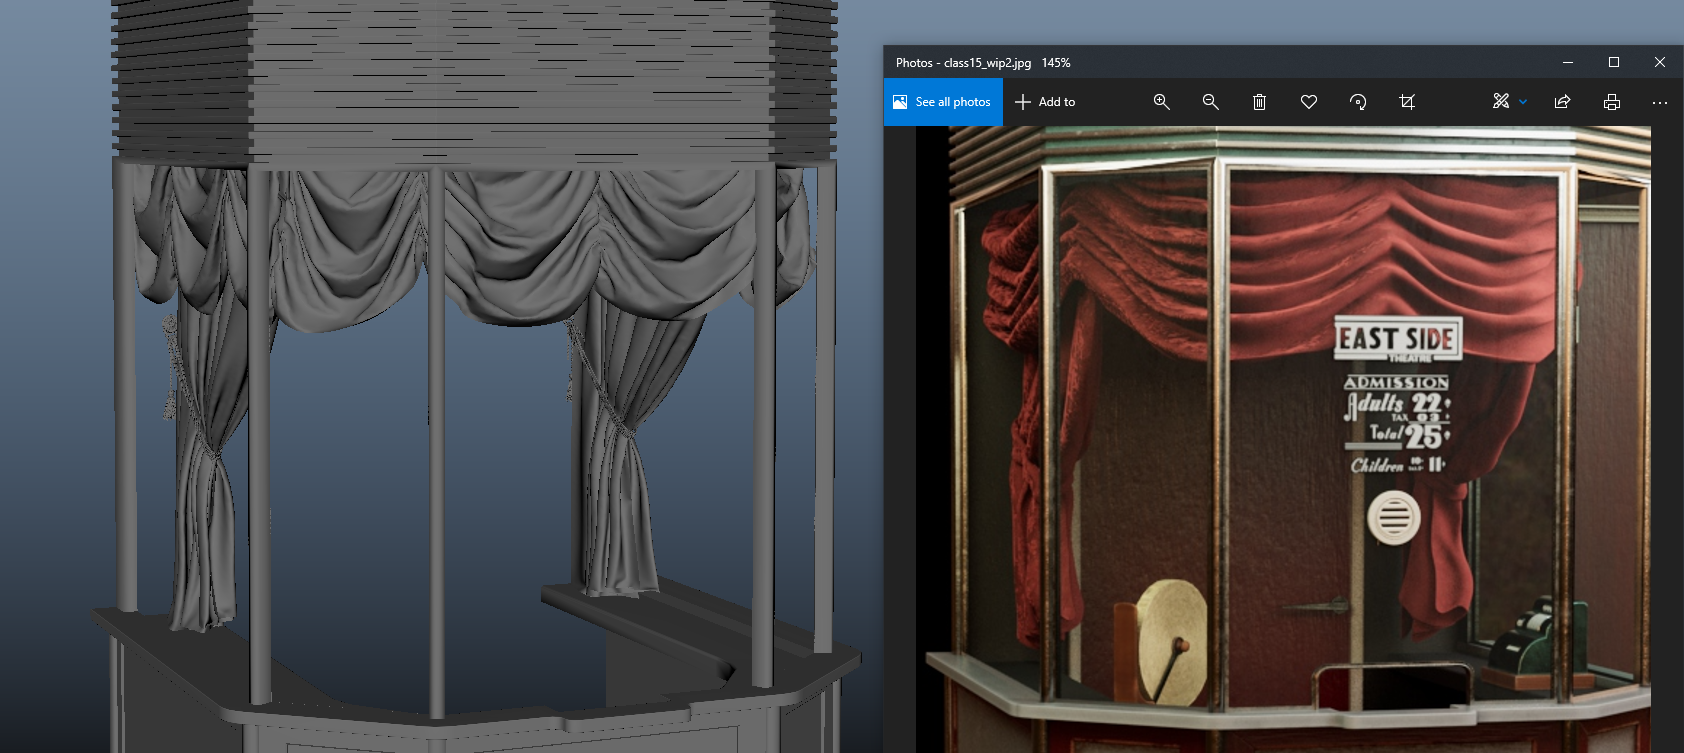Add photo to favorites with heart icon
The image size is (1684, 753).
click(x=1308, y=102)
